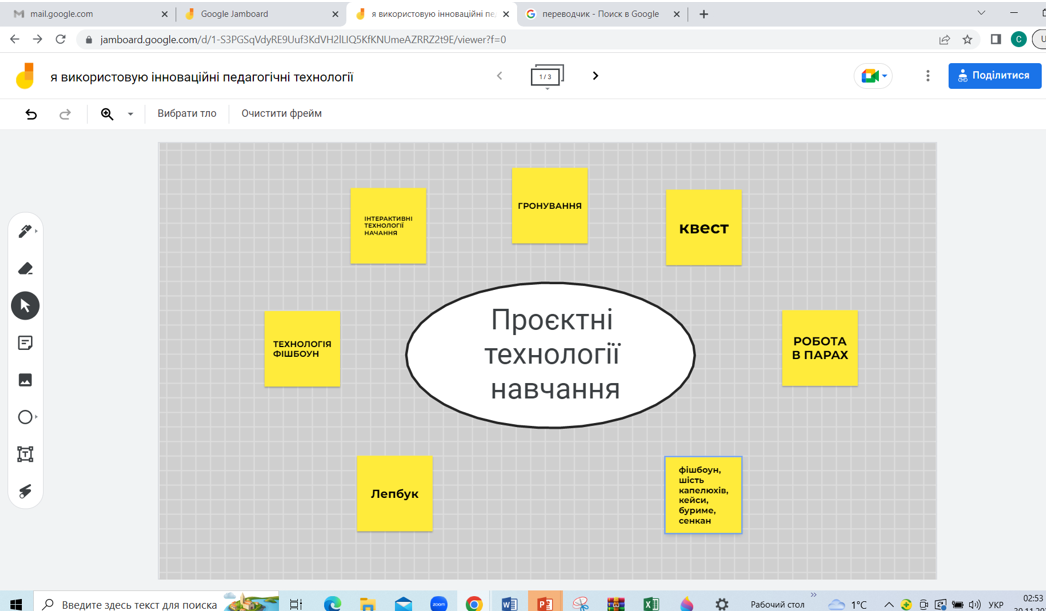This screenshot has height=611, width=1046.
Task: Open the Google Meet dropdown
Action: [873, 76]
